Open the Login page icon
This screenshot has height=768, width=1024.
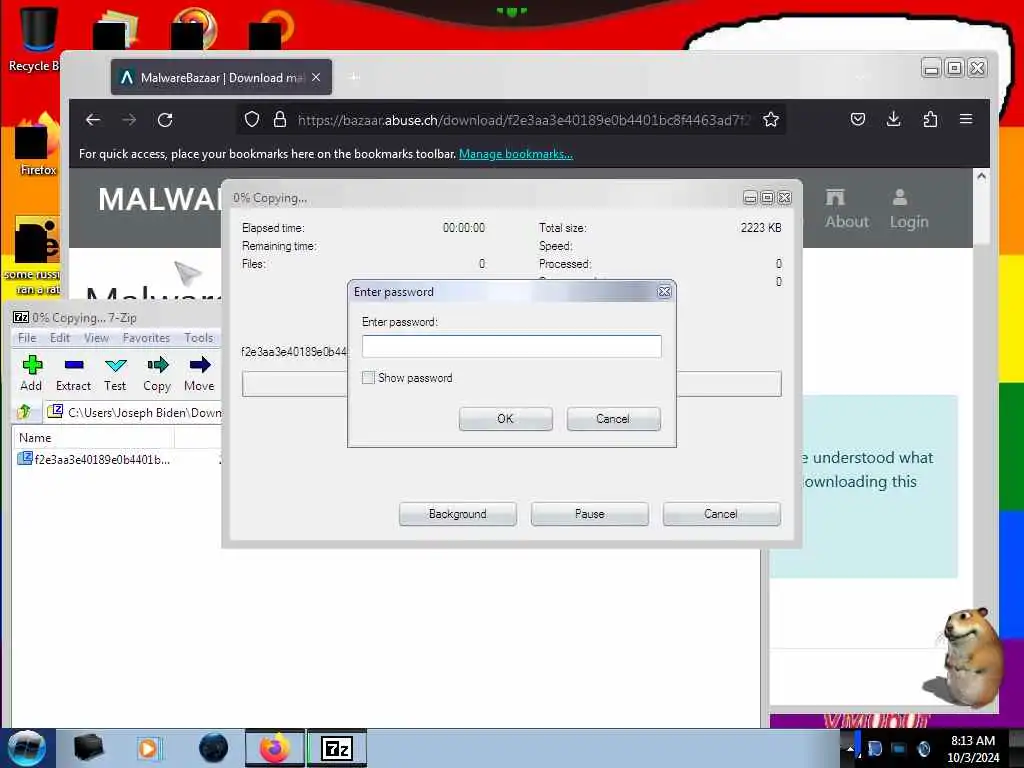click(x=908, y=209)
